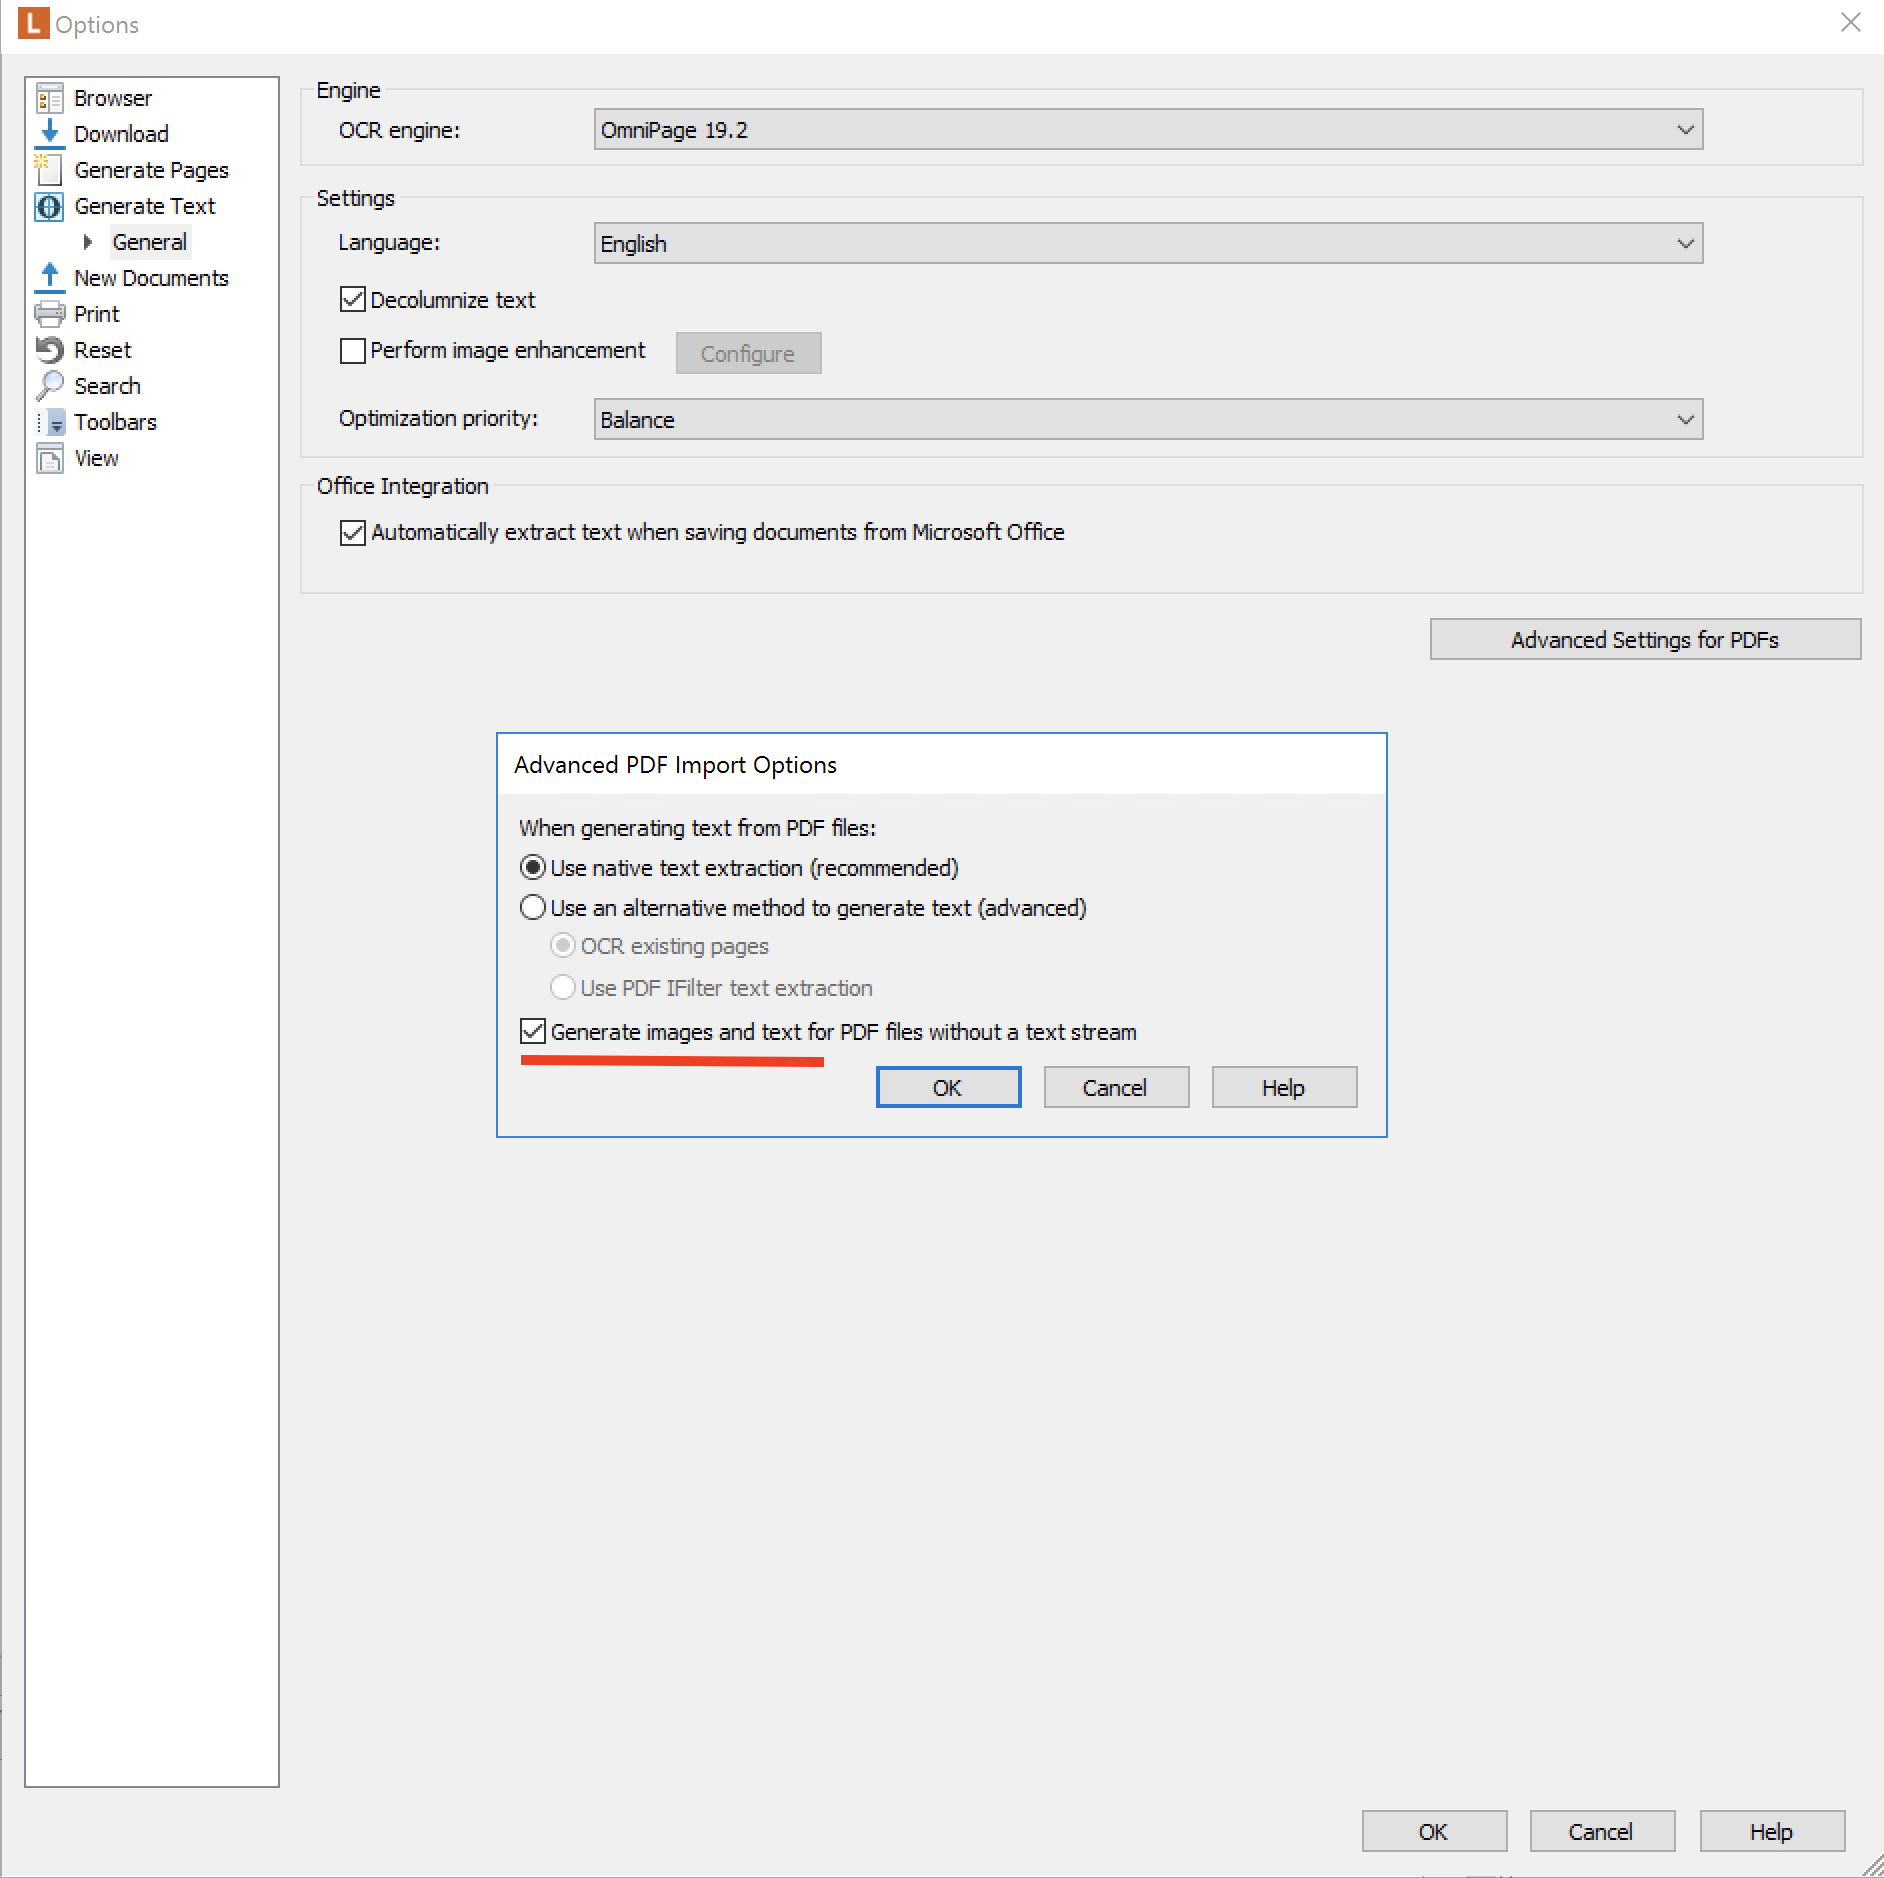Click the Reset undo icon
The height and width of the screenshot is (1878, 1884).
(x=49, y=350)
